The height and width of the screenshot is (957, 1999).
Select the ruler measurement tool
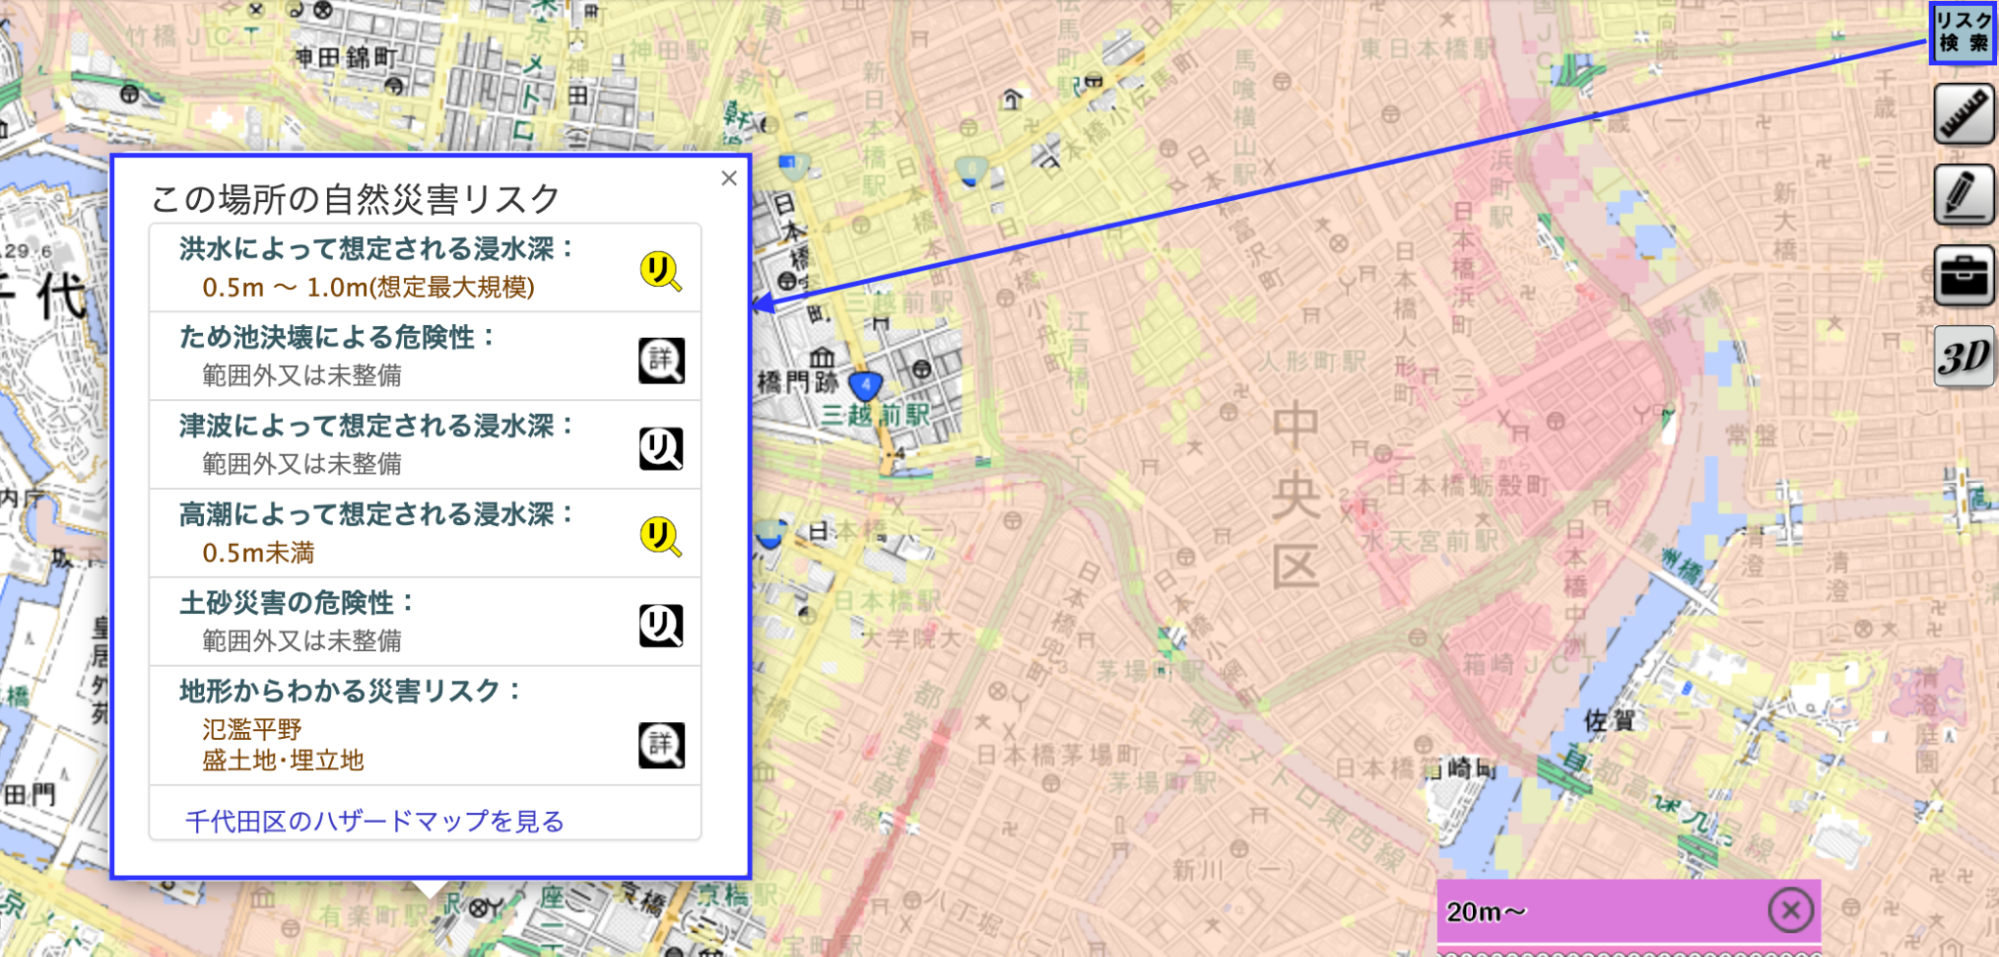(1964, 114)
